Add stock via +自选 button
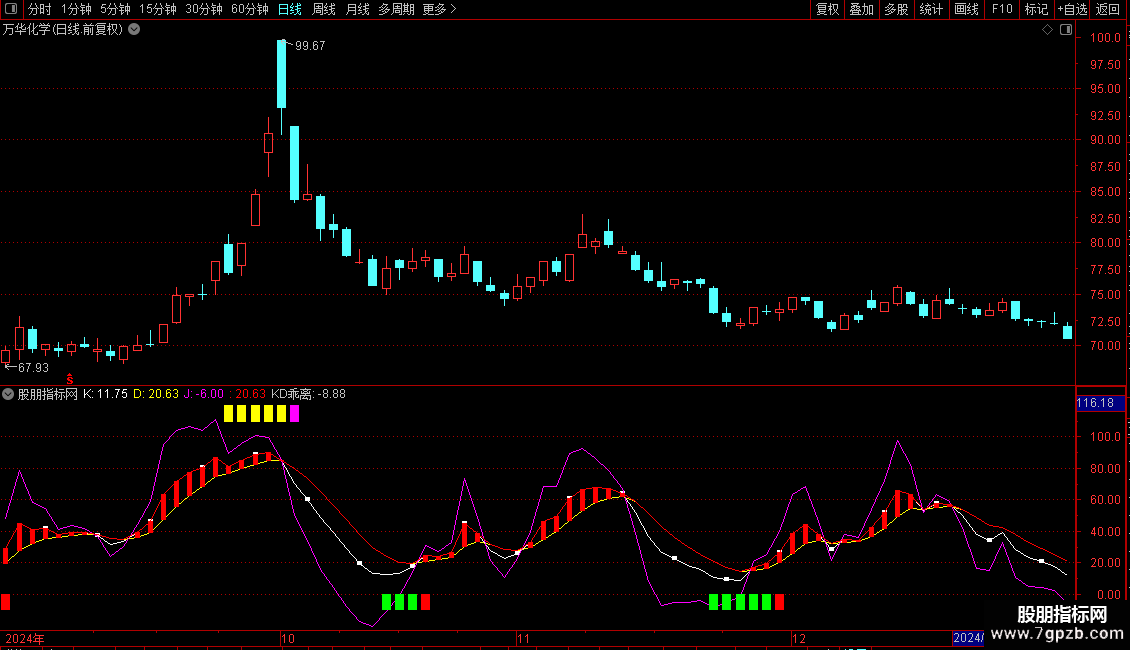 [x=1072, y=9]
